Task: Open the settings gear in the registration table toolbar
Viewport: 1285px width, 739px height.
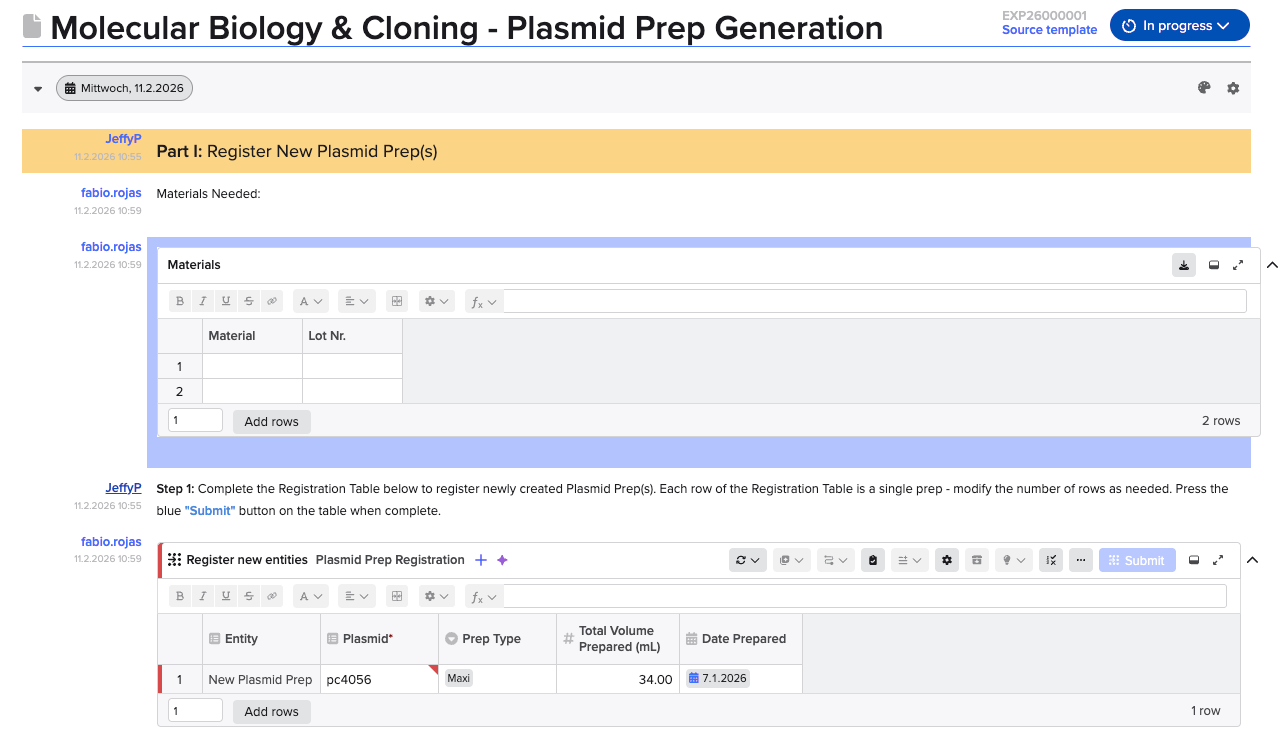Action: coord(947,560)
